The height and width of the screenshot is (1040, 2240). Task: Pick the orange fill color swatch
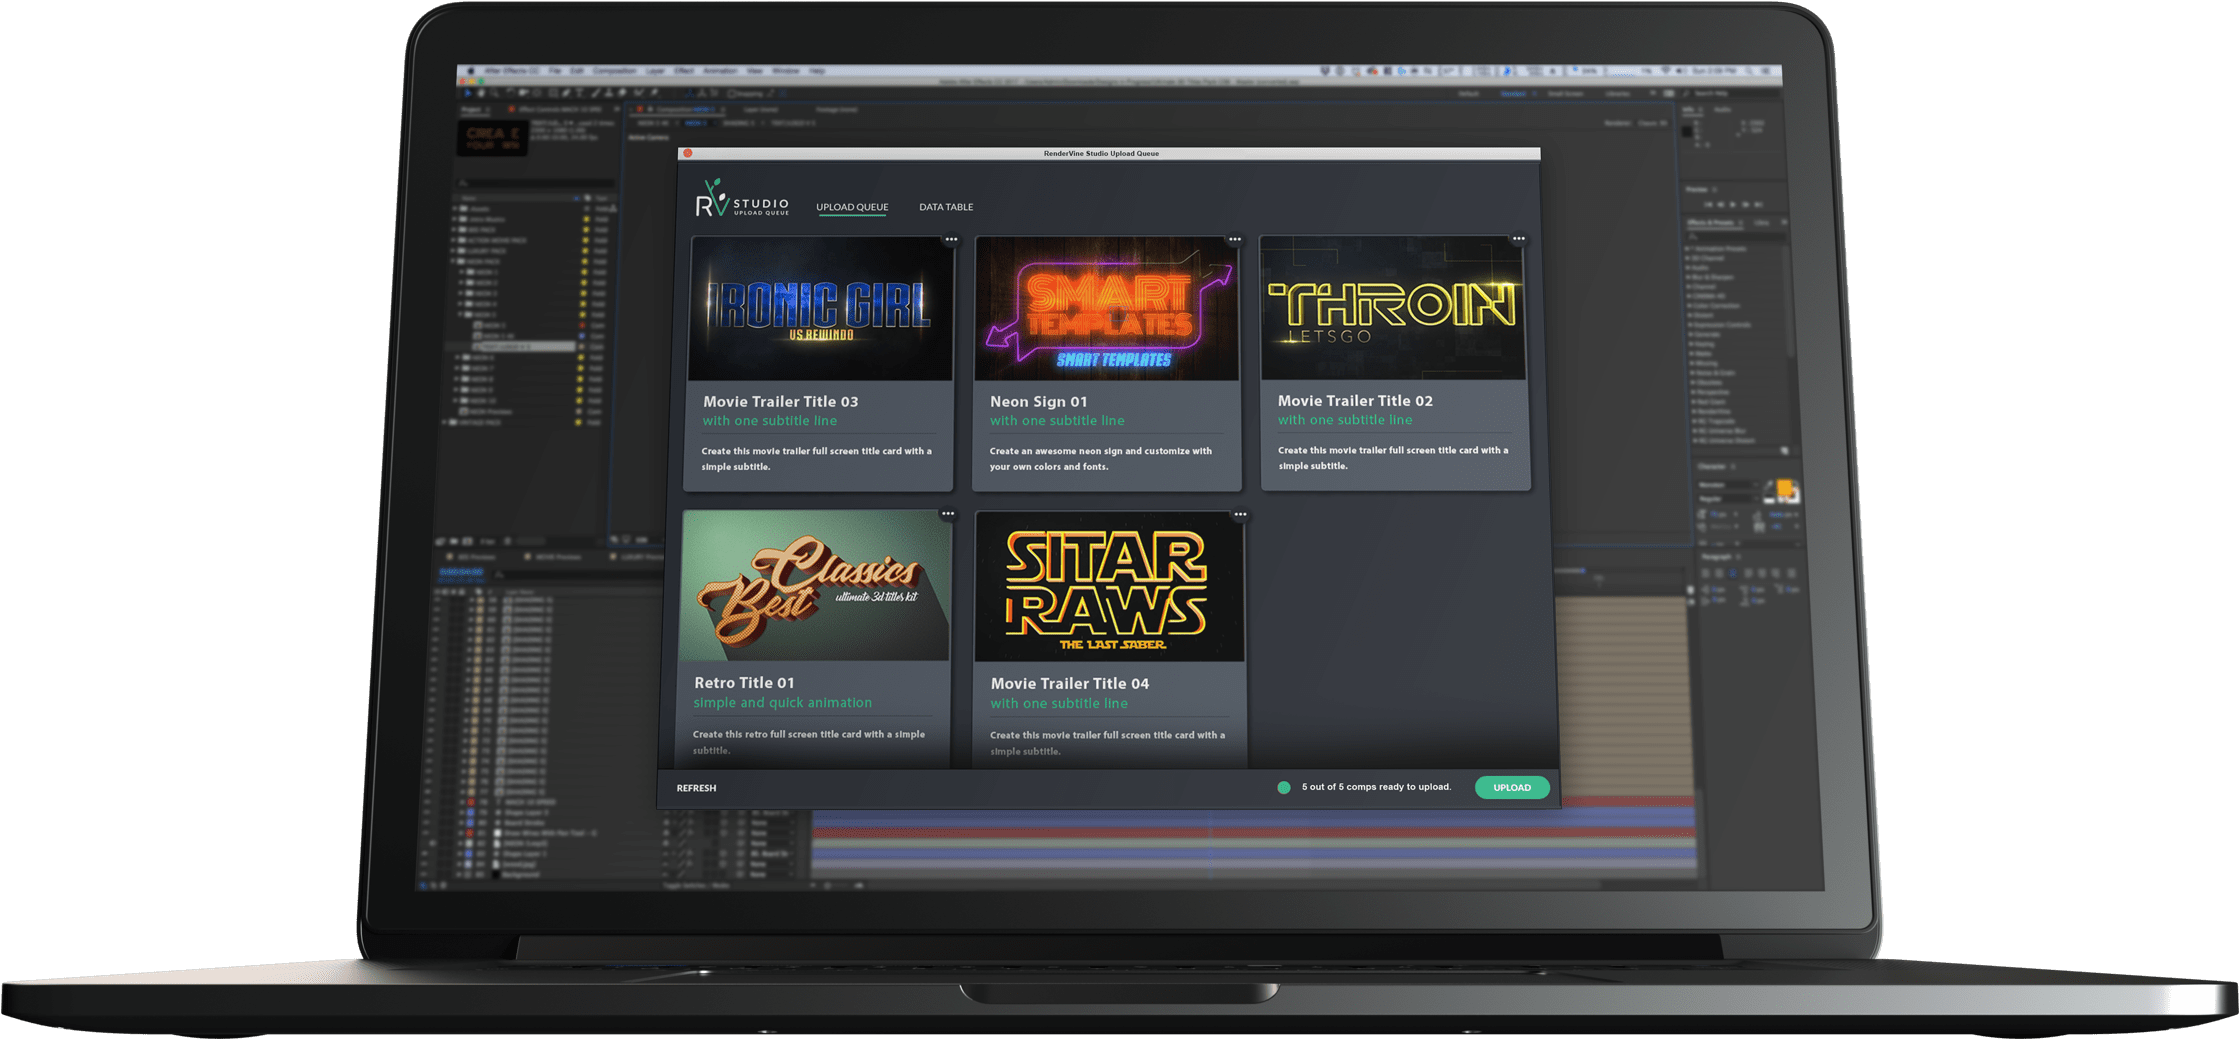click(1785, 490)
